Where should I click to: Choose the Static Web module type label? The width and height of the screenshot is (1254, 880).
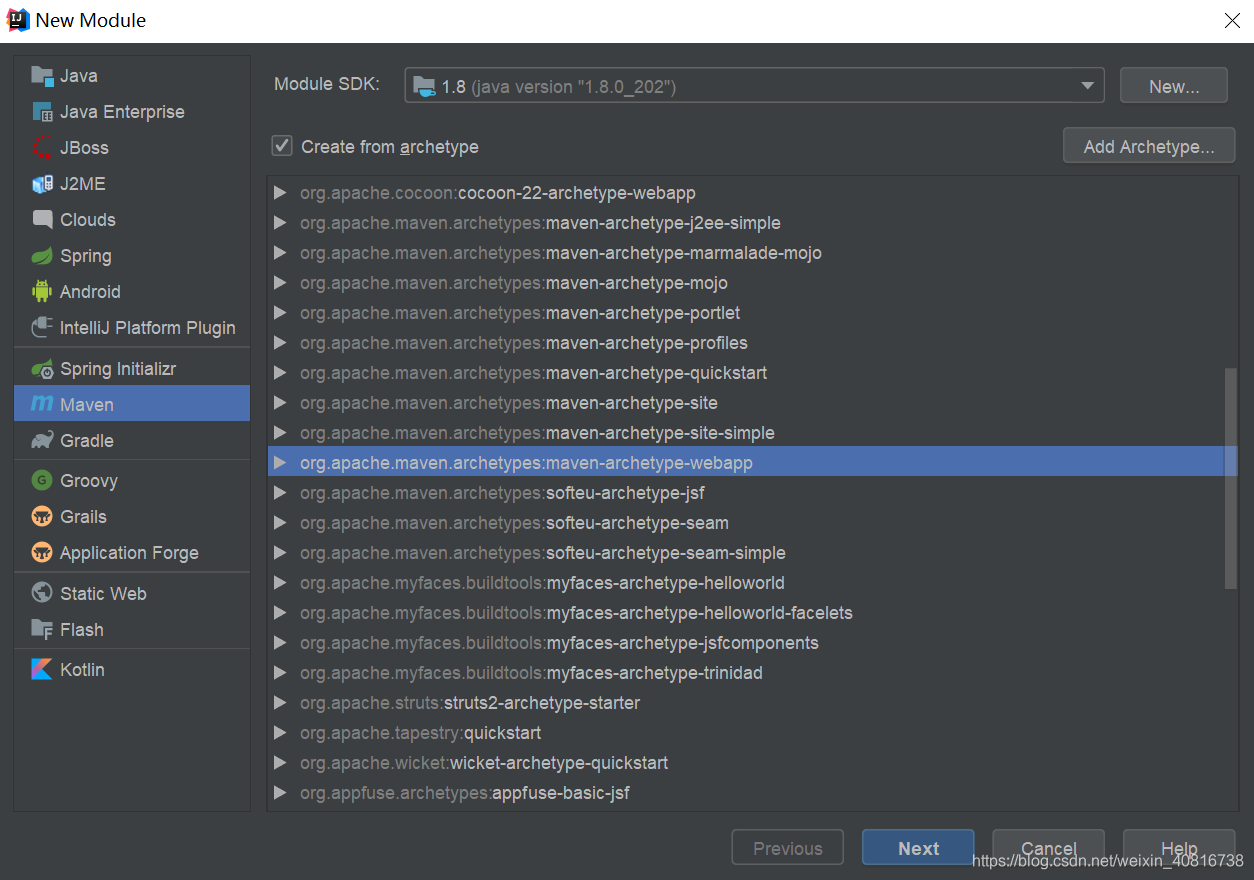103,594
